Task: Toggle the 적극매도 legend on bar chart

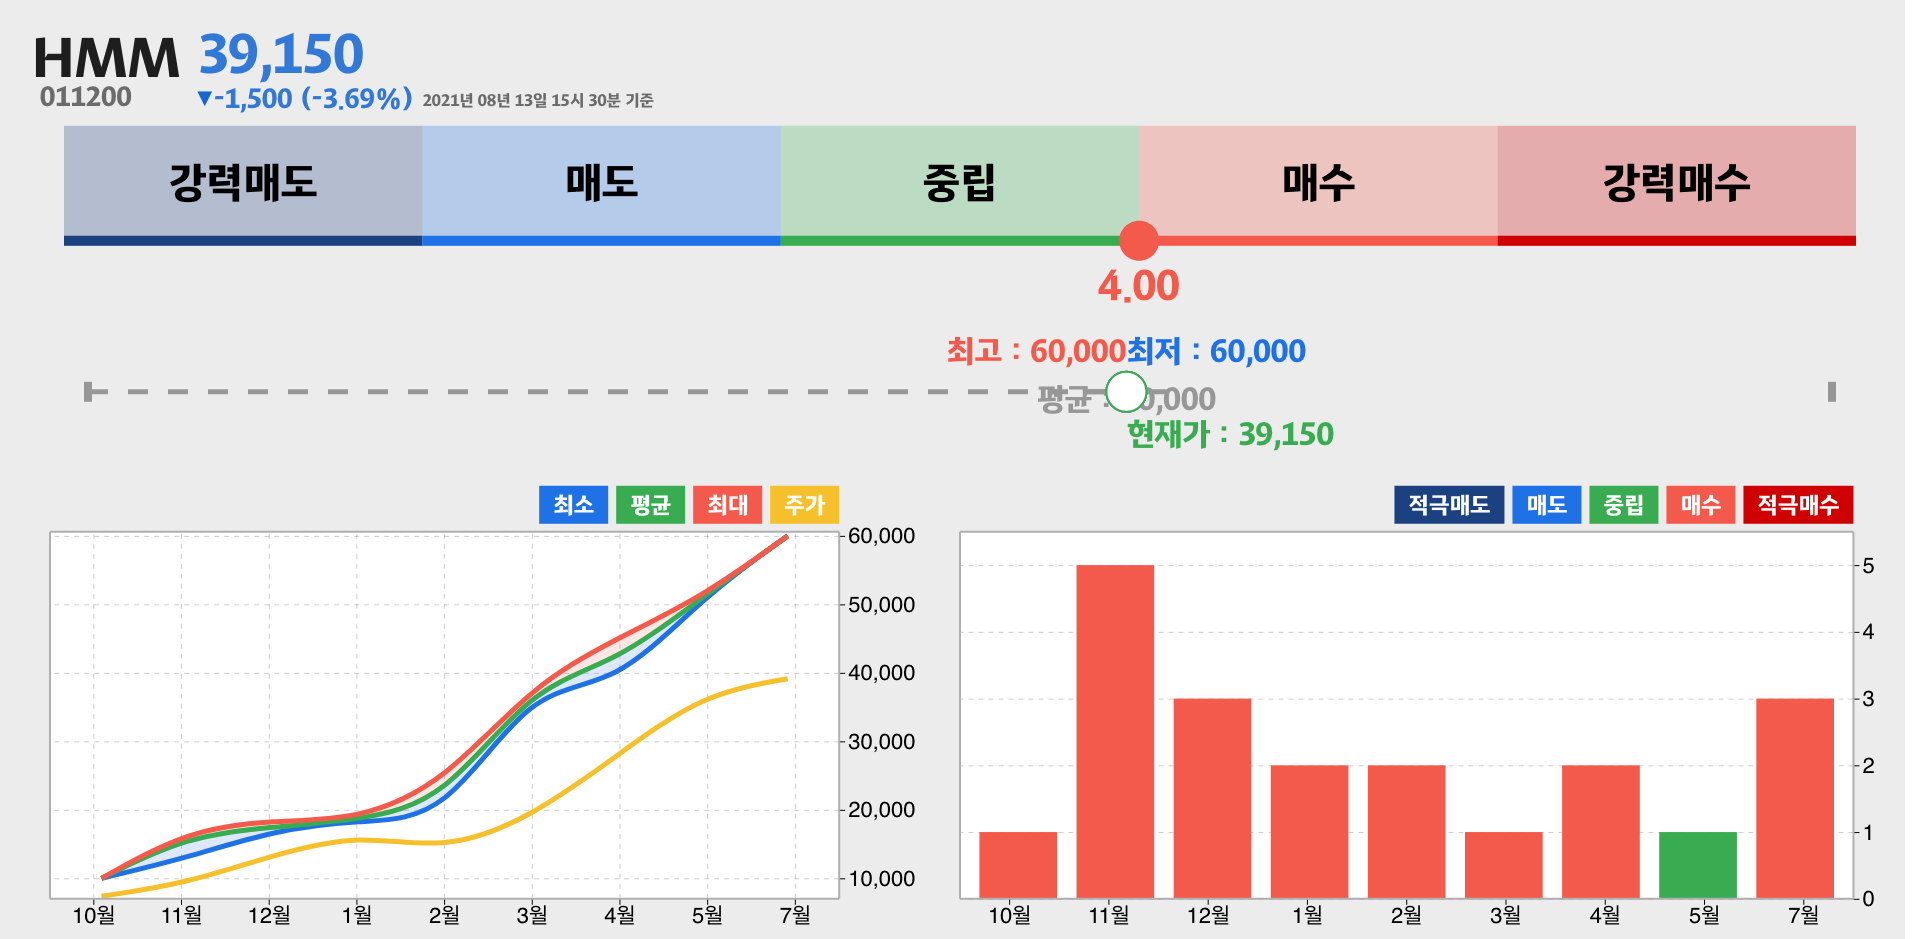Action: (x=1449, y=505)
